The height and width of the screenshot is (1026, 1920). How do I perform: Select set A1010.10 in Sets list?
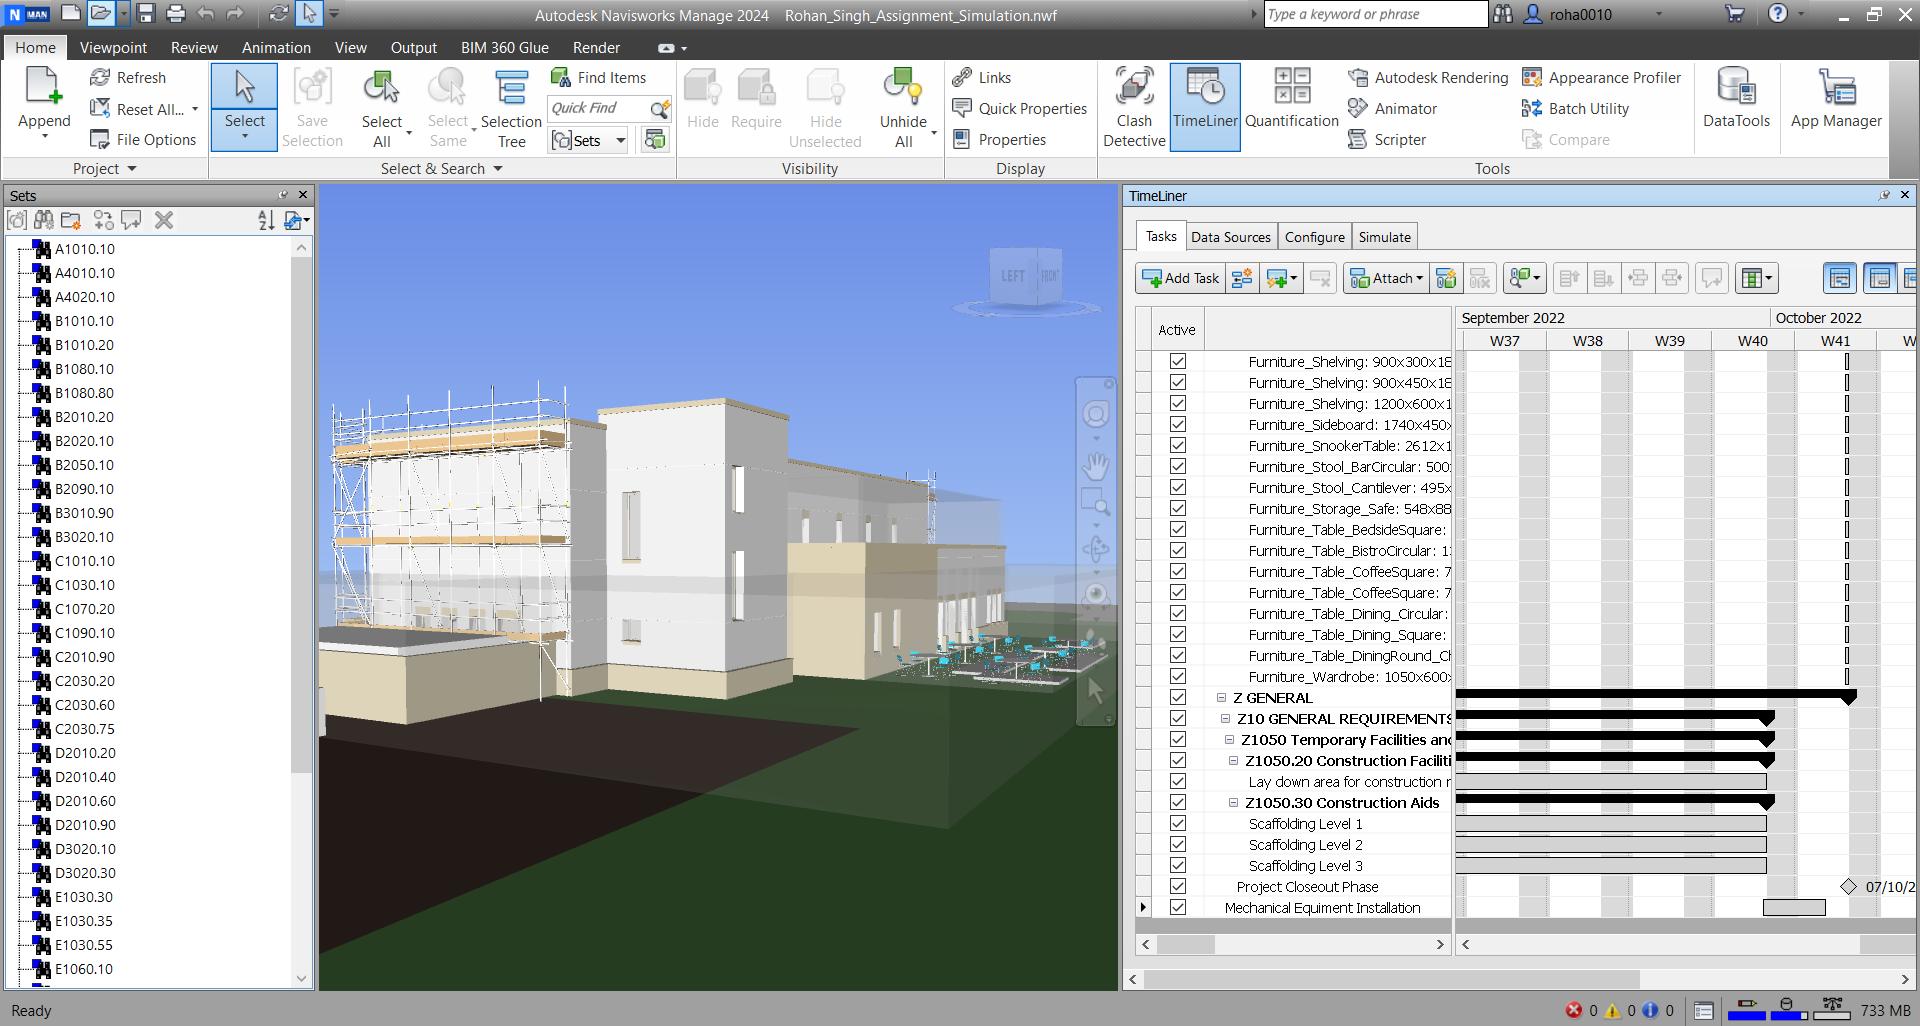[x=85, y=249]
